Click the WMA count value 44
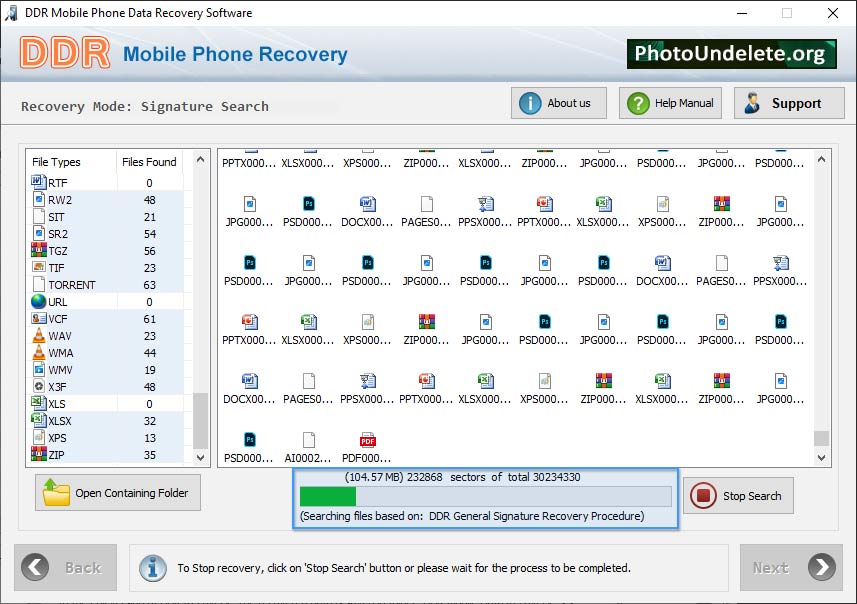The image size is (857, 604). (149, 353)
